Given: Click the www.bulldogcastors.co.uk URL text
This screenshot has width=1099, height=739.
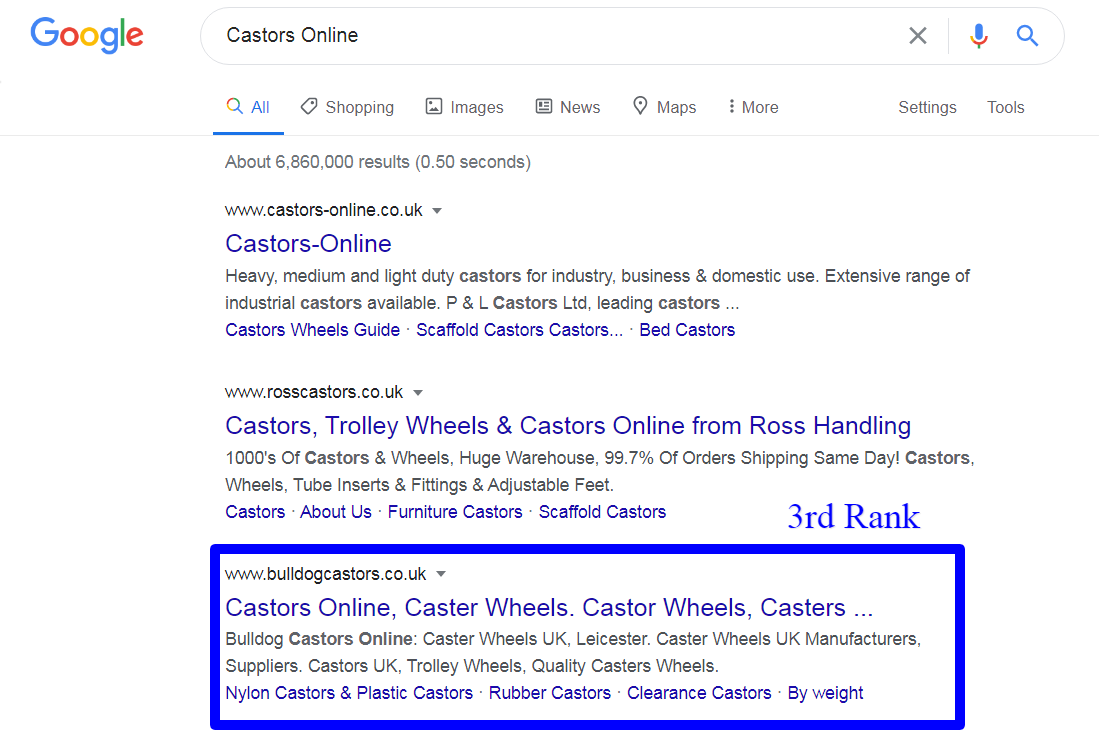Looking at the screenshot, I should point(326,574).
